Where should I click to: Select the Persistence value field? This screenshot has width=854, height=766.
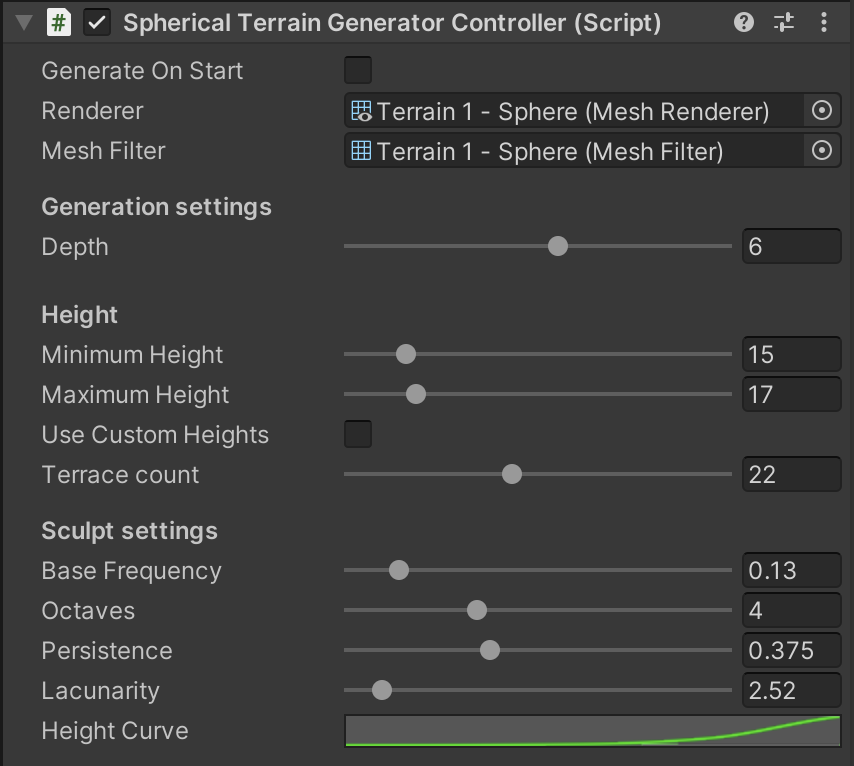(x=791, y=650)
